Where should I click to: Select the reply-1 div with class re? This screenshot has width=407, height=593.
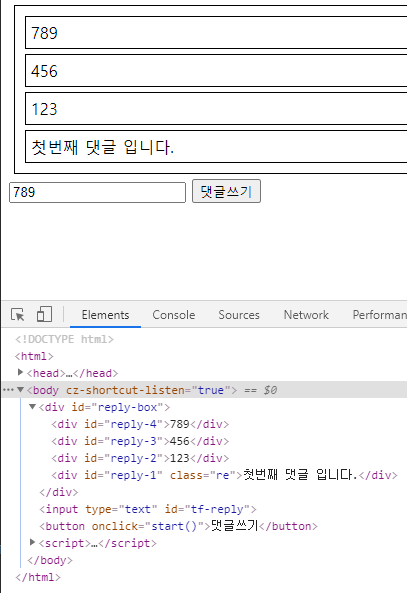tap(224, 475)
